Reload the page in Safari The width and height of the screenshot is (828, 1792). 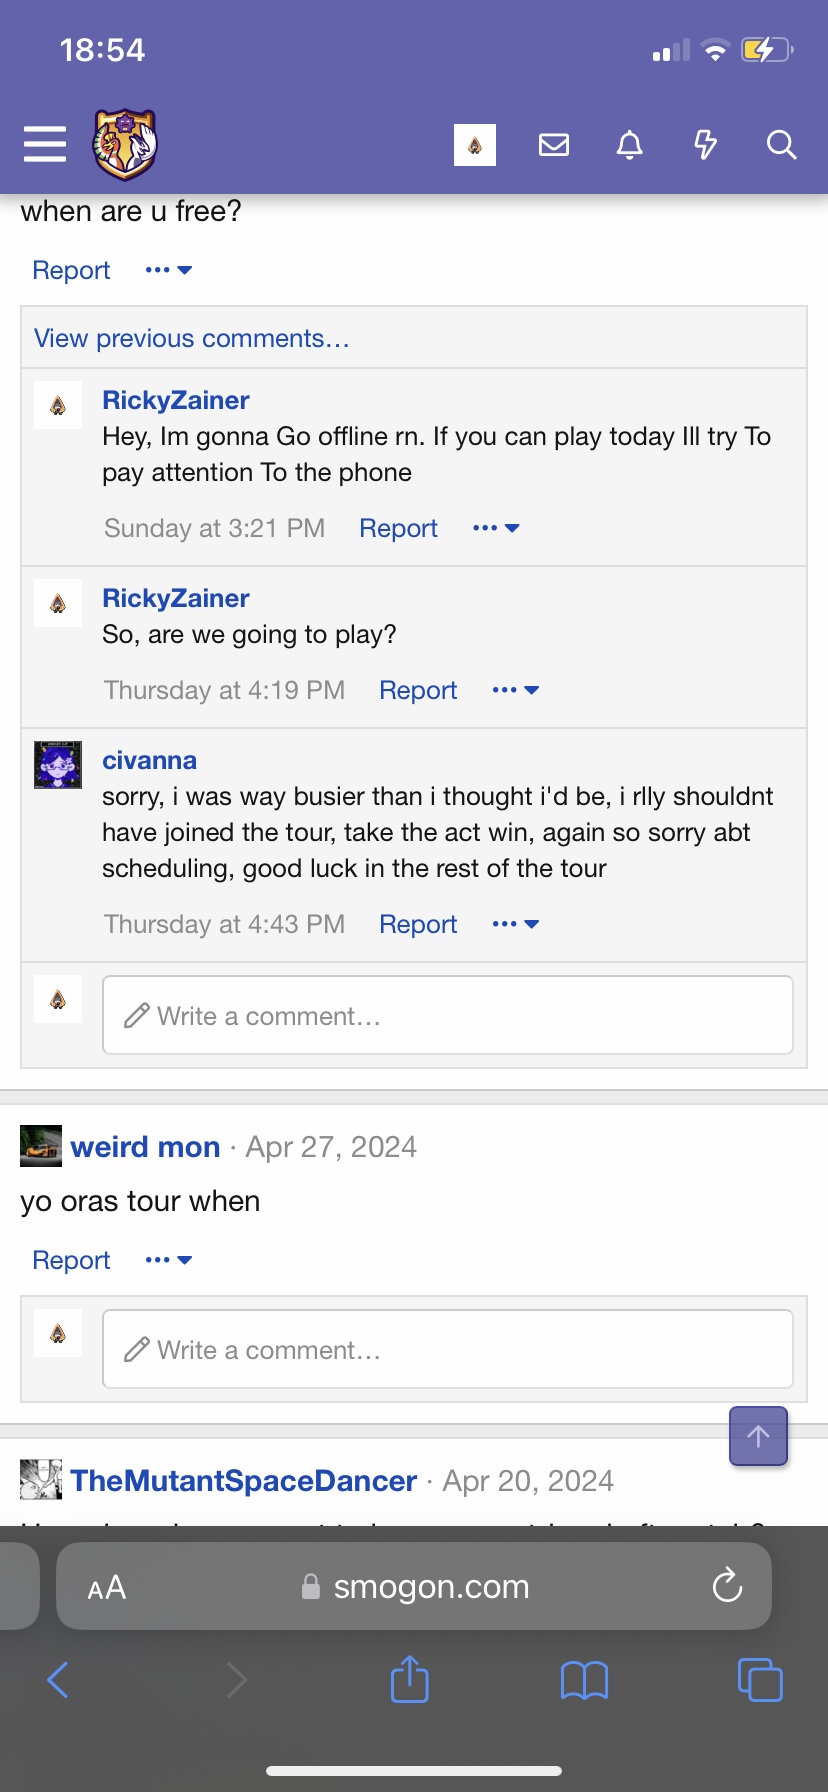point(727,1586)
